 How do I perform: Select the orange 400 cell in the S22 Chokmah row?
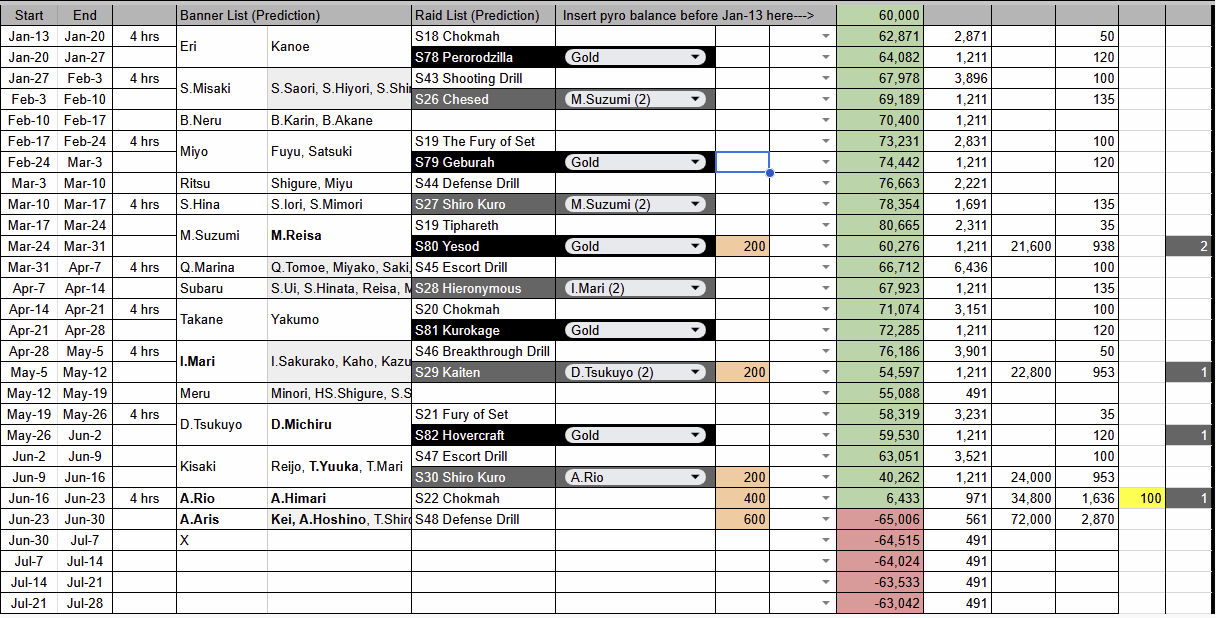pyautogui.click(x=743, y=498)
